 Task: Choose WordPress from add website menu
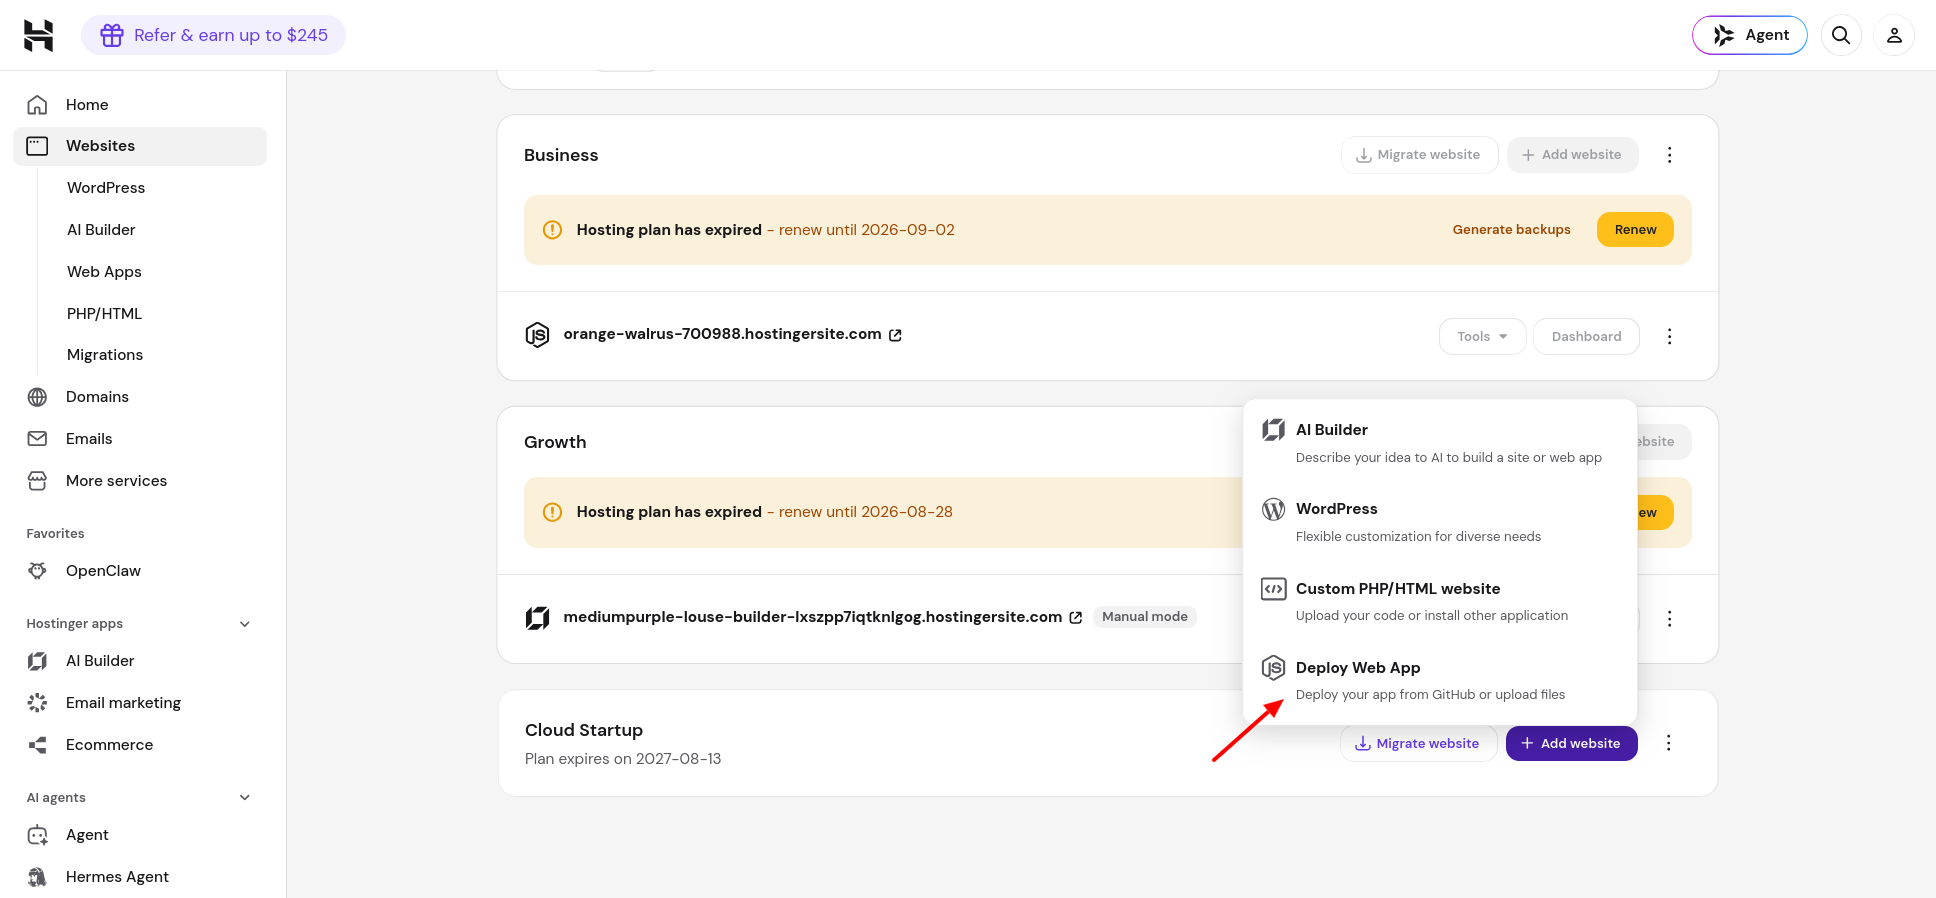coord(1440,522)
